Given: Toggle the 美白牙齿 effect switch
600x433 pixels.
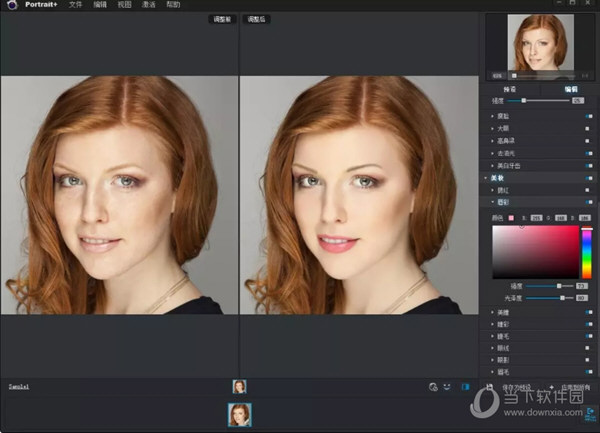Looking at the screenshot, I should (x=589, y=166).
